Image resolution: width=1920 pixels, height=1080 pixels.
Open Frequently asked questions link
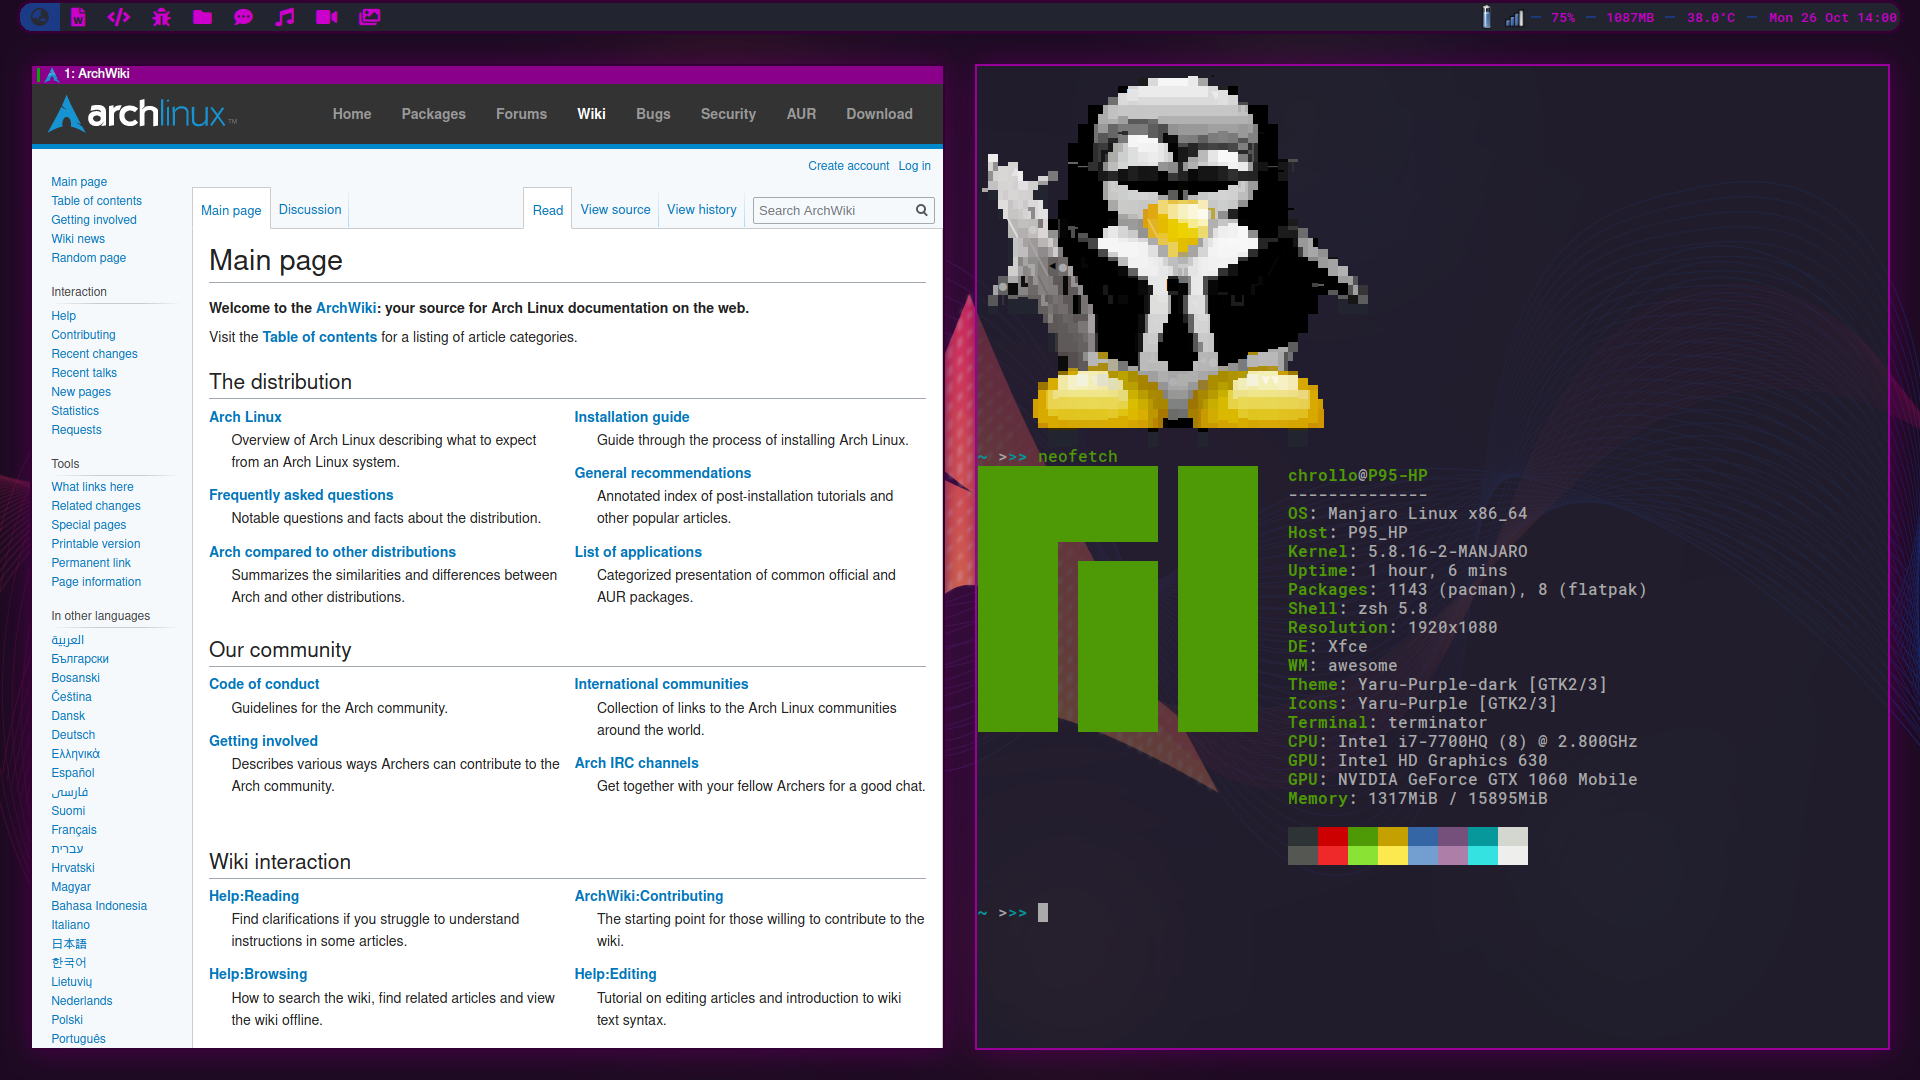tap(301, 495)
